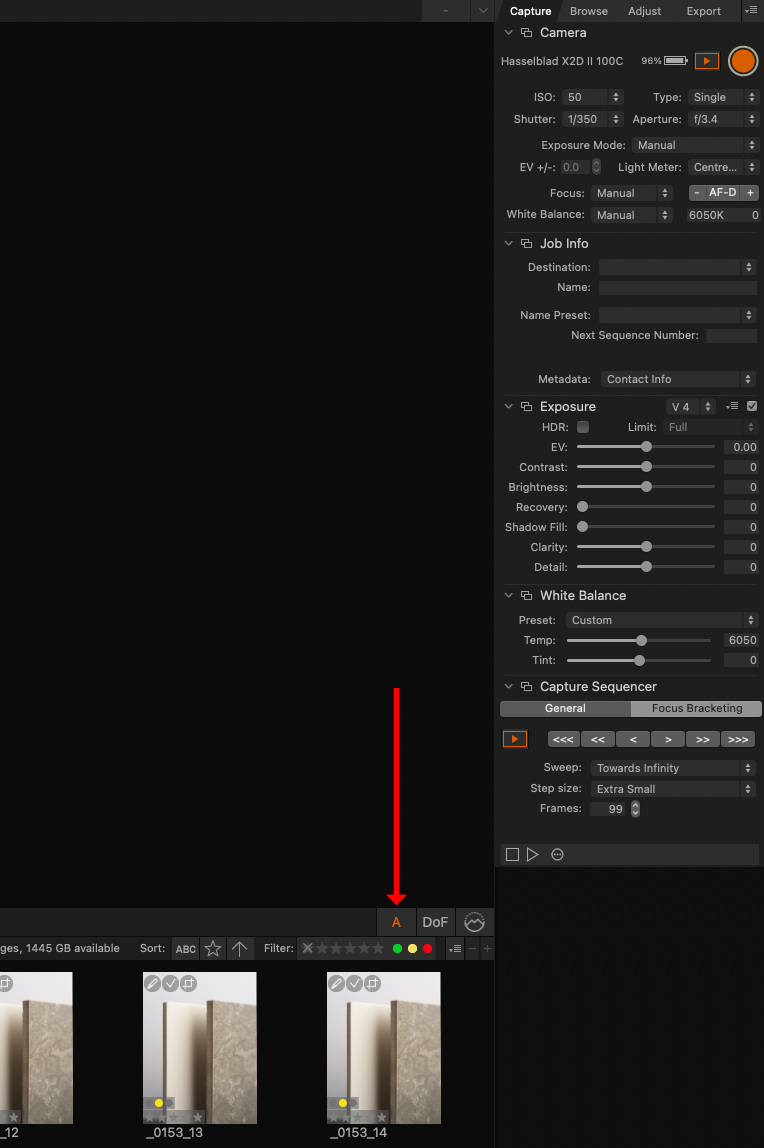Clear the rating filter with the X
The image size is (764, 1148).
click(x=307, y=948)
